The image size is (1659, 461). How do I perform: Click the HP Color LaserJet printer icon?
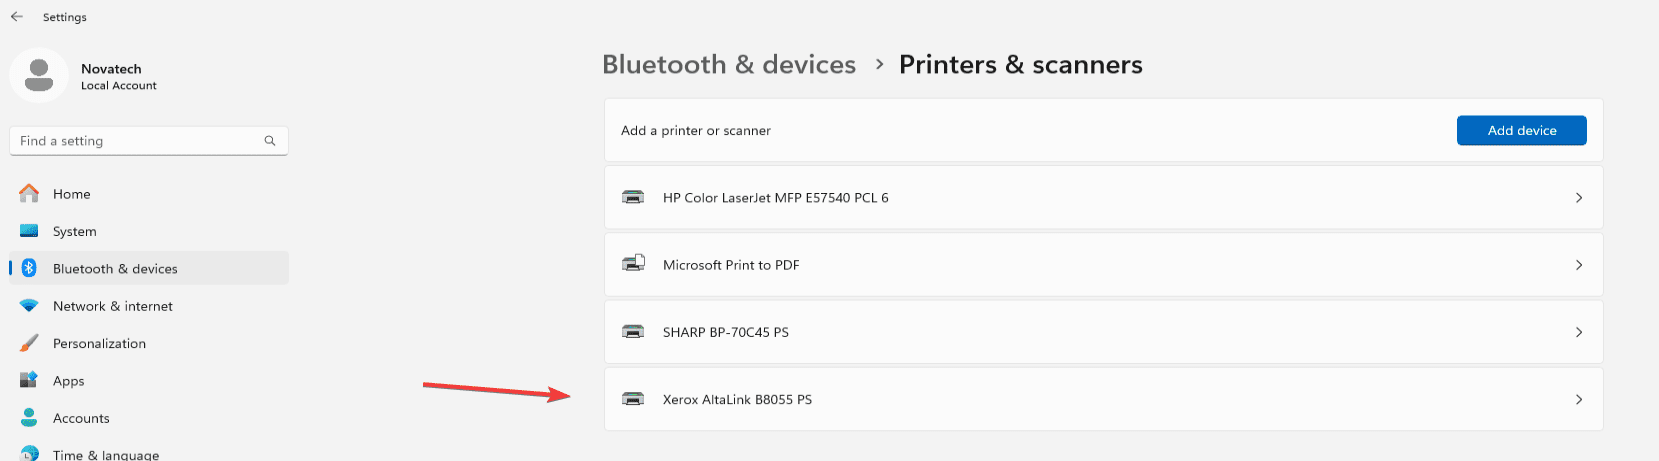pyautogui.click(x=633, y=197)
